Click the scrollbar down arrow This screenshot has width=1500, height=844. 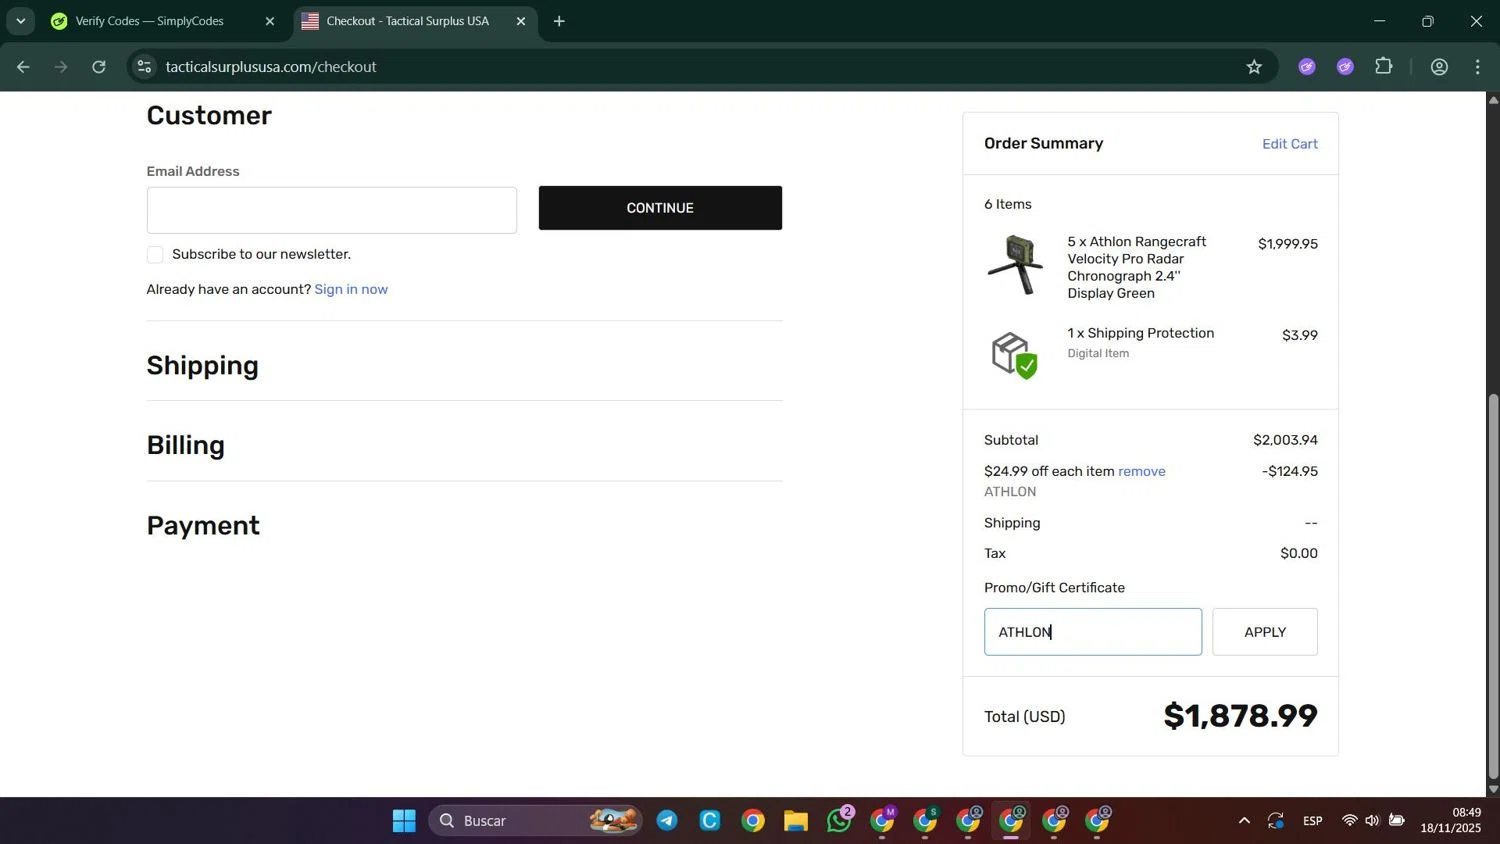tap(1493, 789)
